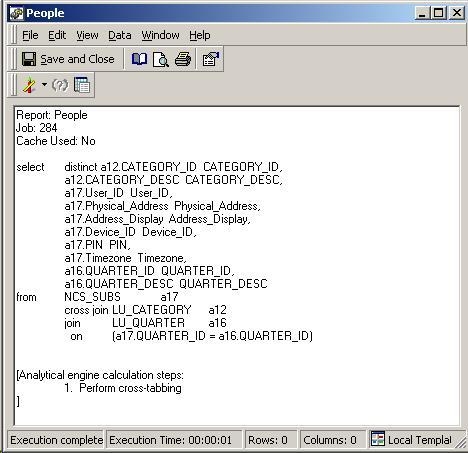Click 'a17.Physical_Address' SQL line
468x453 pixels.
[162, 206]
